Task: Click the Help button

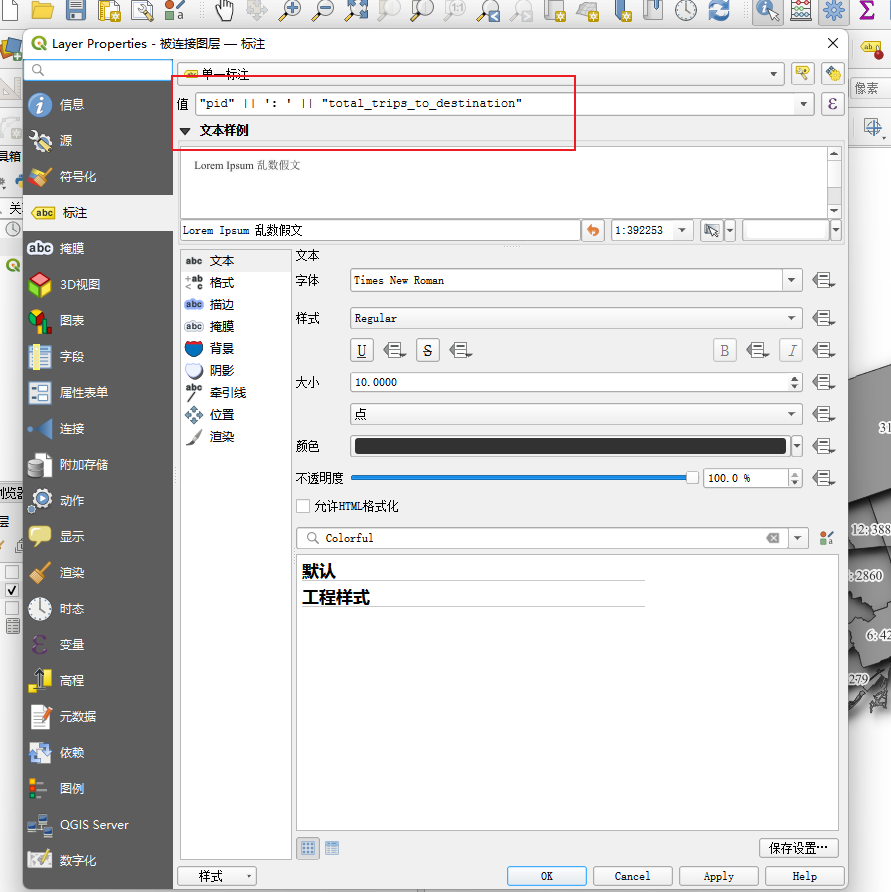Action: (x=805, y=876)
